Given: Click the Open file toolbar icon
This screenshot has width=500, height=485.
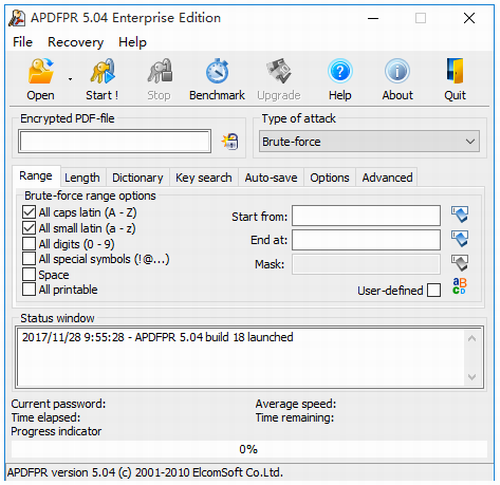Looking at the screenshot, I should (41, 71).
